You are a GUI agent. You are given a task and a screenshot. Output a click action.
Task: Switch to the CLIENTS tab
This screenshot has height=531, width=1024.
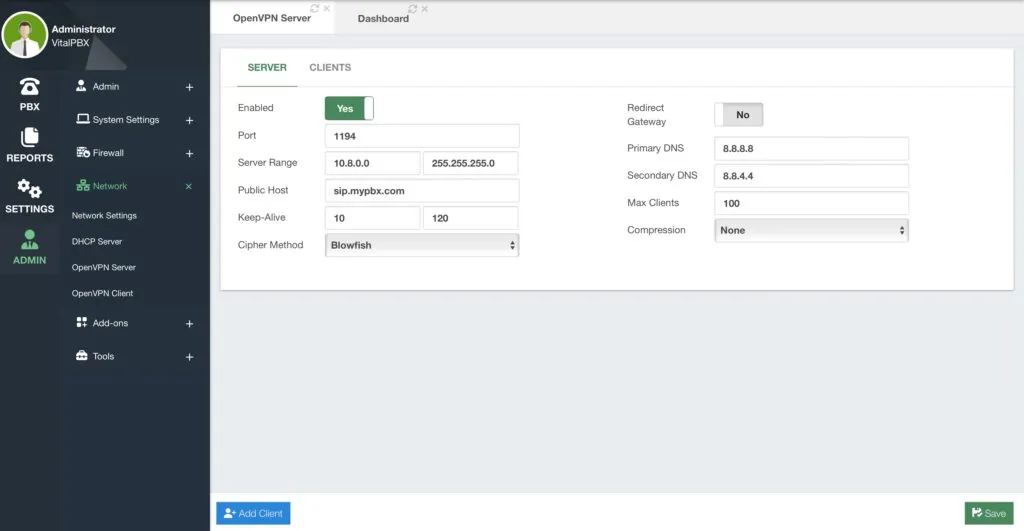330,67
